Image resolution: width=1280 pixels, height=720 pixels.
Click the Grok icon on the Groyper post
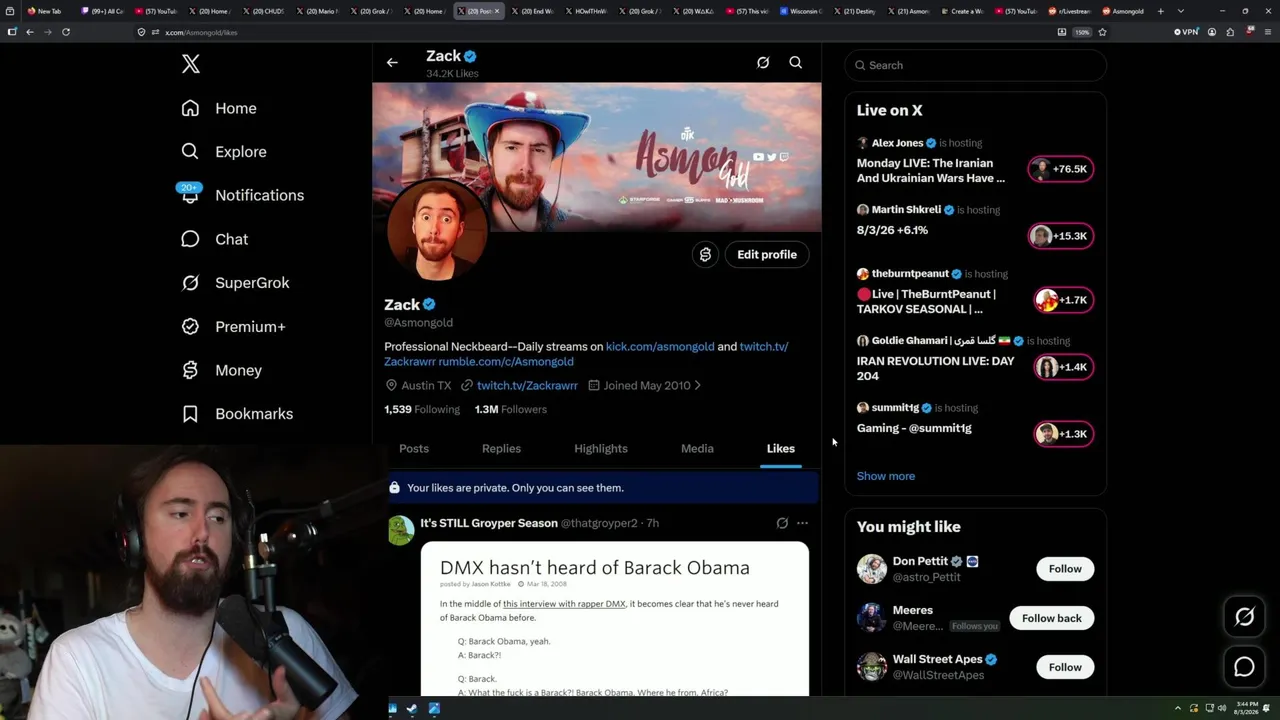tap(782, 523)
